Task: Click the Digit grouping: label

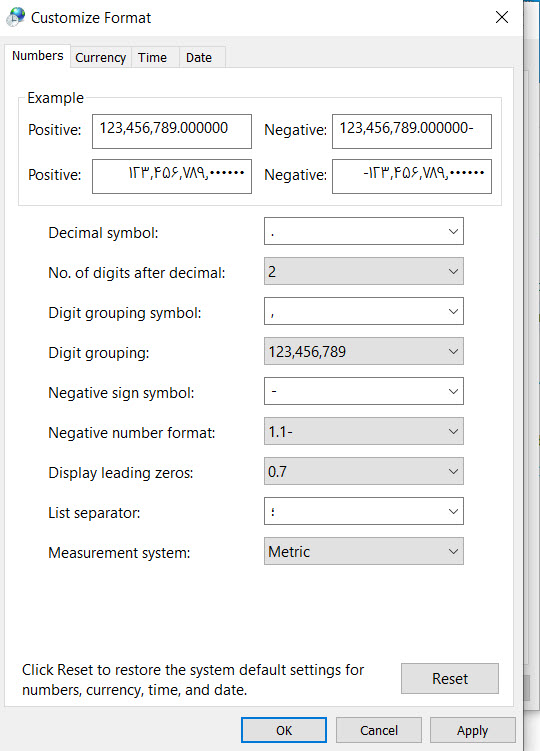Action: (x=99, y=353)
